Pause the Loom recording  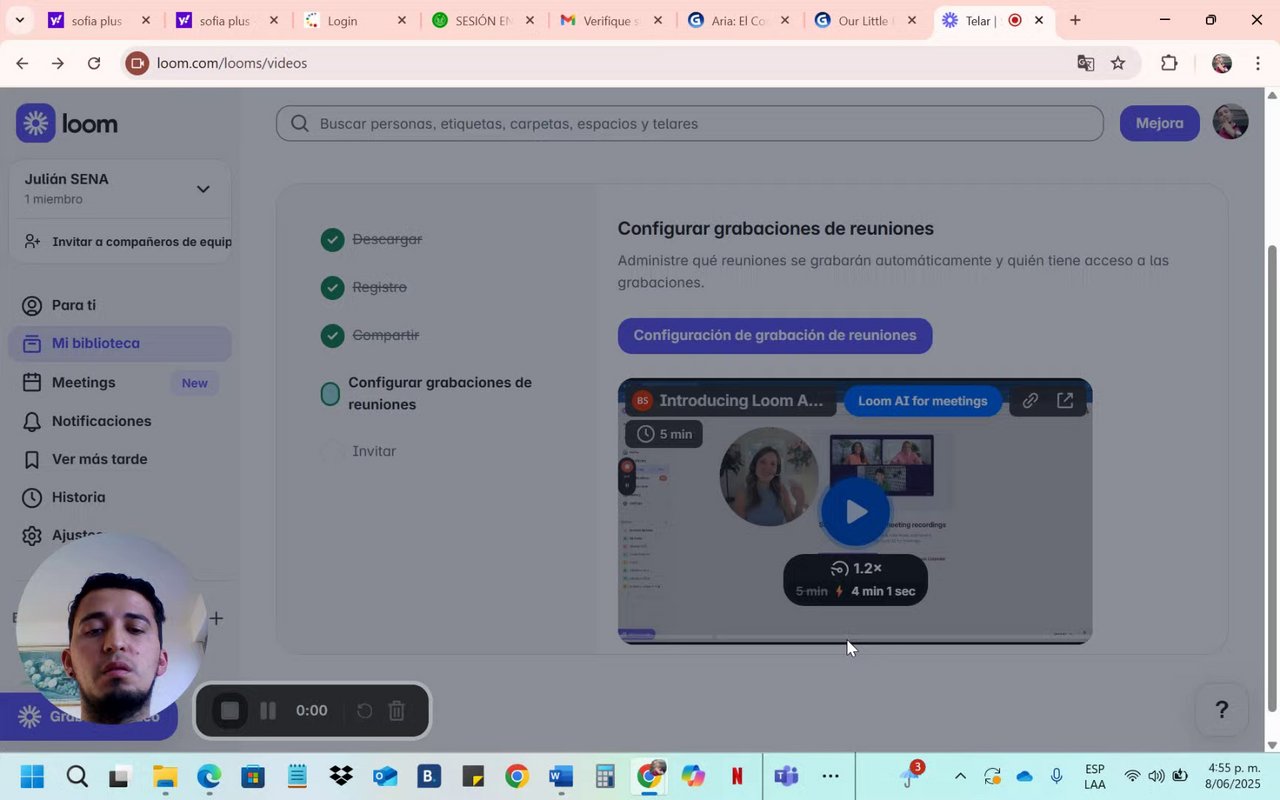coord(268,711)
